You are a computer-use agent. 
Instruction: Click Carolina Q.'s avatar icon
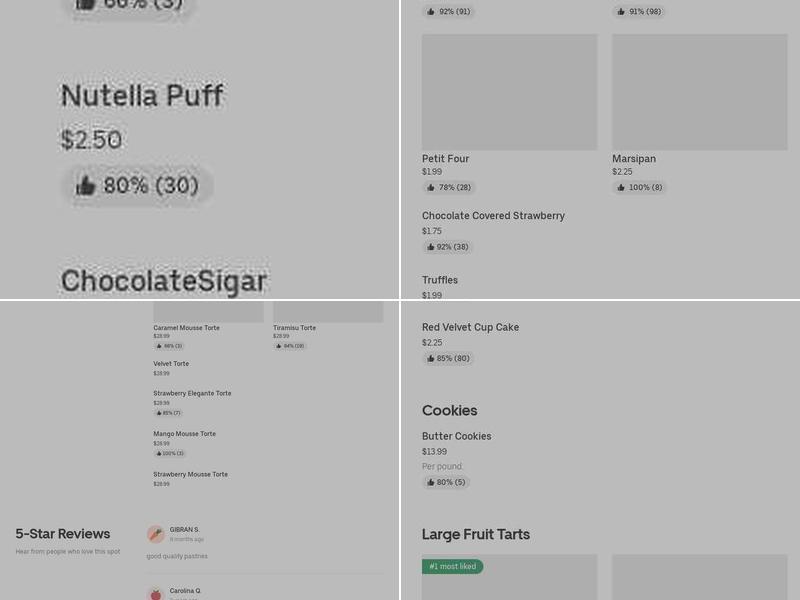pyautogui.click(x=156, y=594)
